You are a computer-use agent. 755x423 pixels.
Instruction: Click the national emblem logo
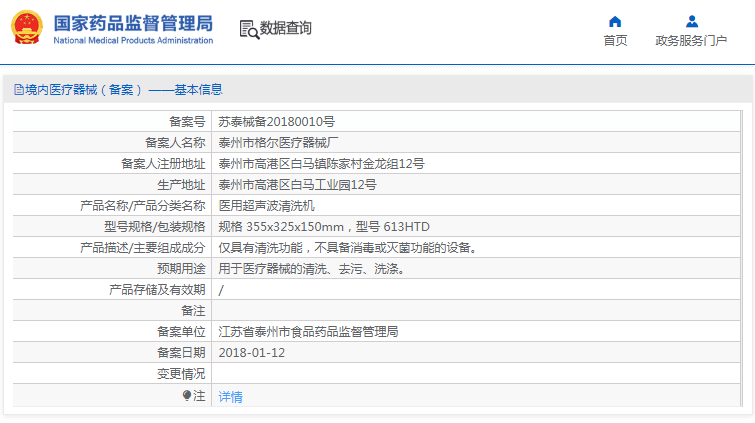tap(26, 27)
